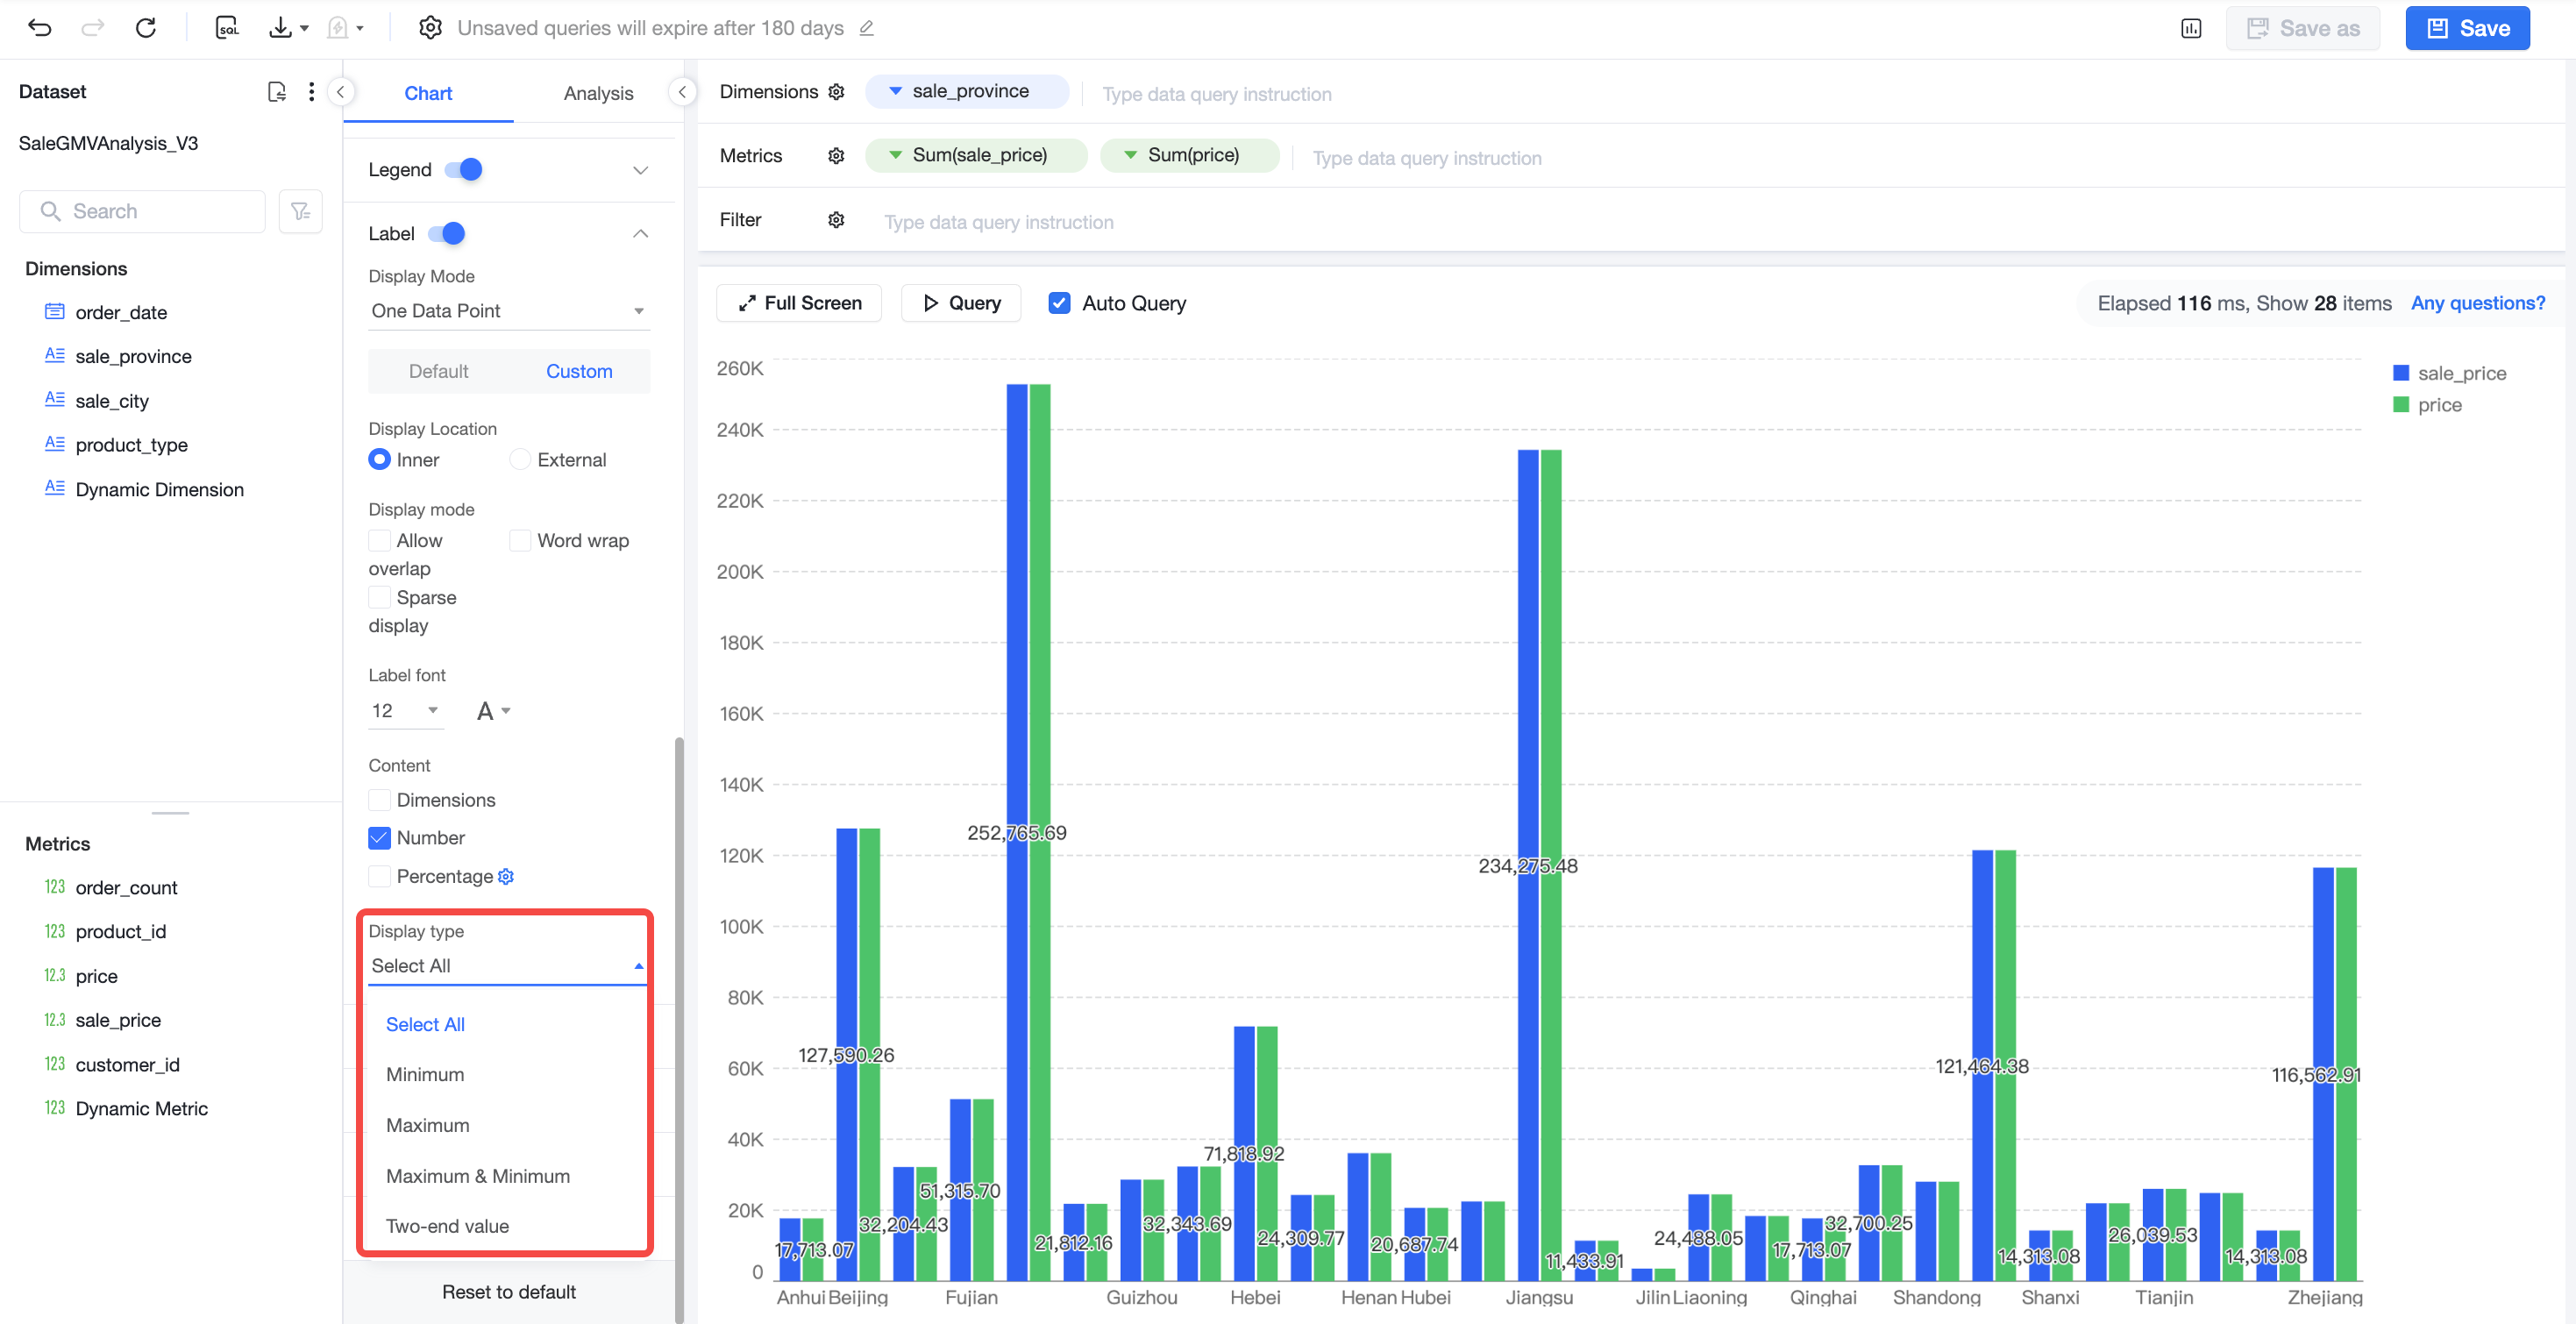Click the dataset filter icon beside Search
The height and width of the screenshot is (1324, 2576).
[300, 211]
